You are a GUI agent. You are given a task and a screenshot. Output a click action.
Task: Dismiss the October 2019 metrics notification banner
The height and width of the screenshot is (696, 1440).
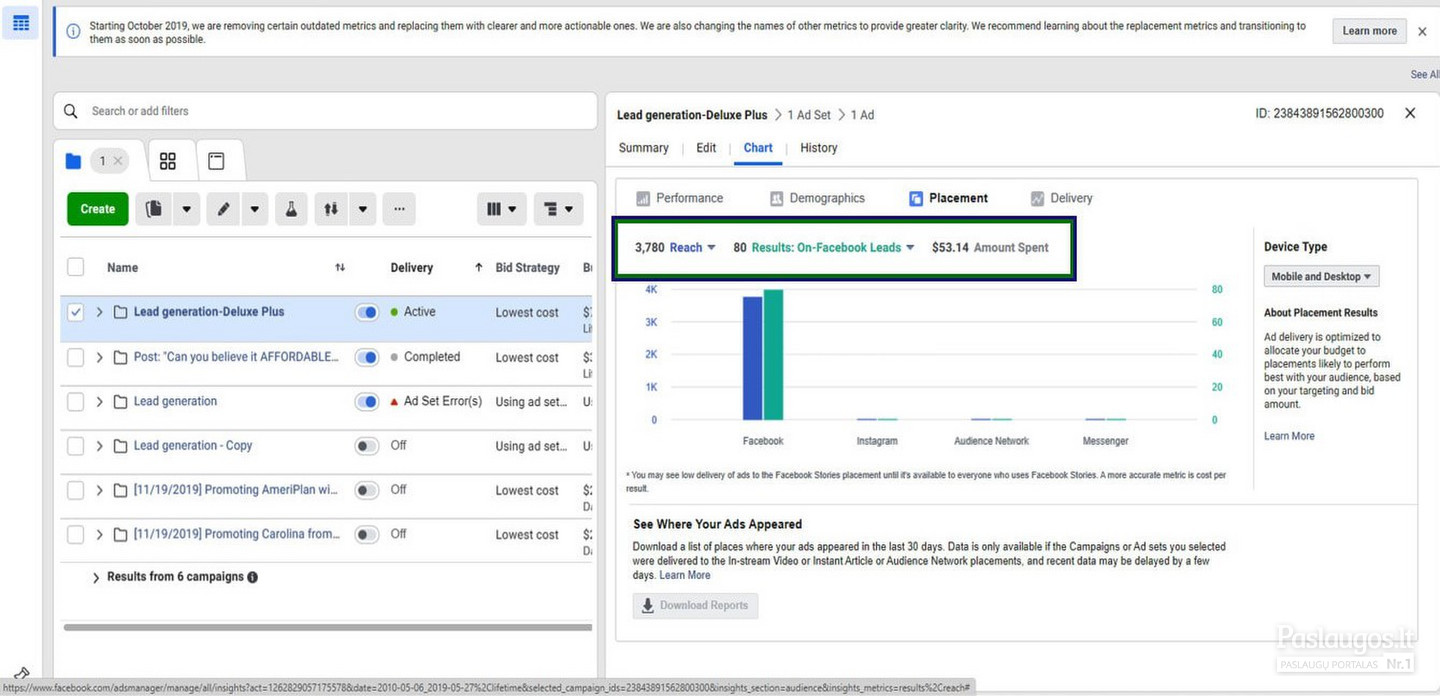pos(1422,32)
